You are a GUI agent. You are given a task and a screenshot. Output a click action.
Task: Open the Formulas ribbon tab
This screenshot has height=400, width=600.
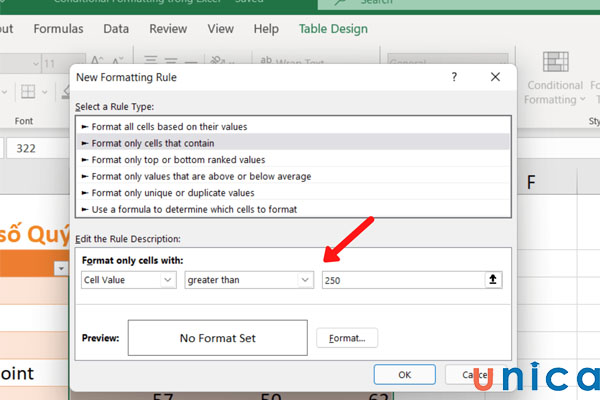pos(58,29)
